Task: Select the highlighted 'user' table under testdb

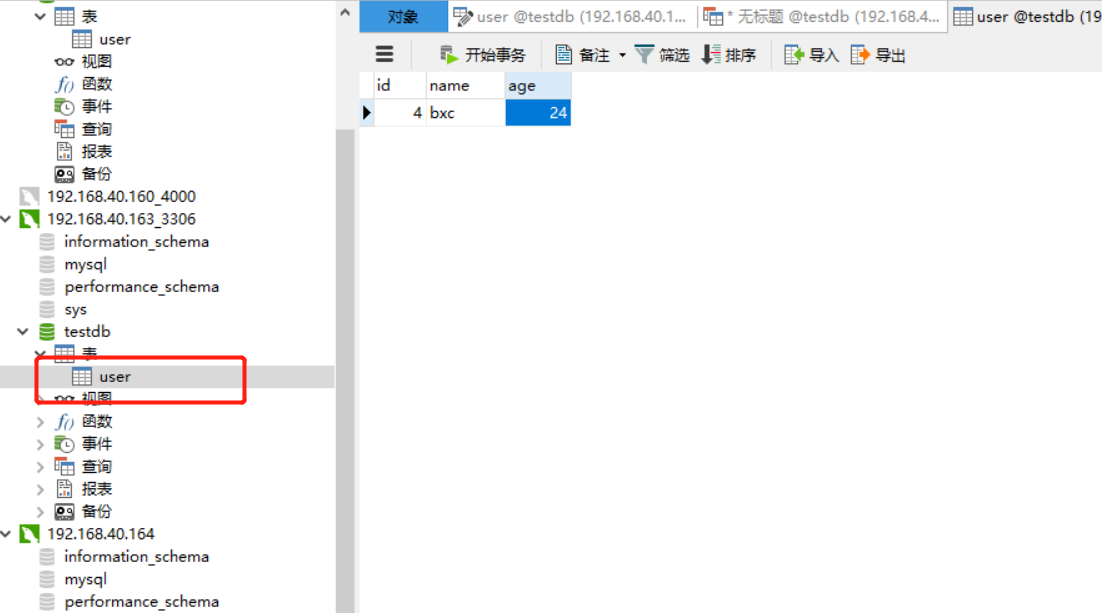Action: point(115,377)
